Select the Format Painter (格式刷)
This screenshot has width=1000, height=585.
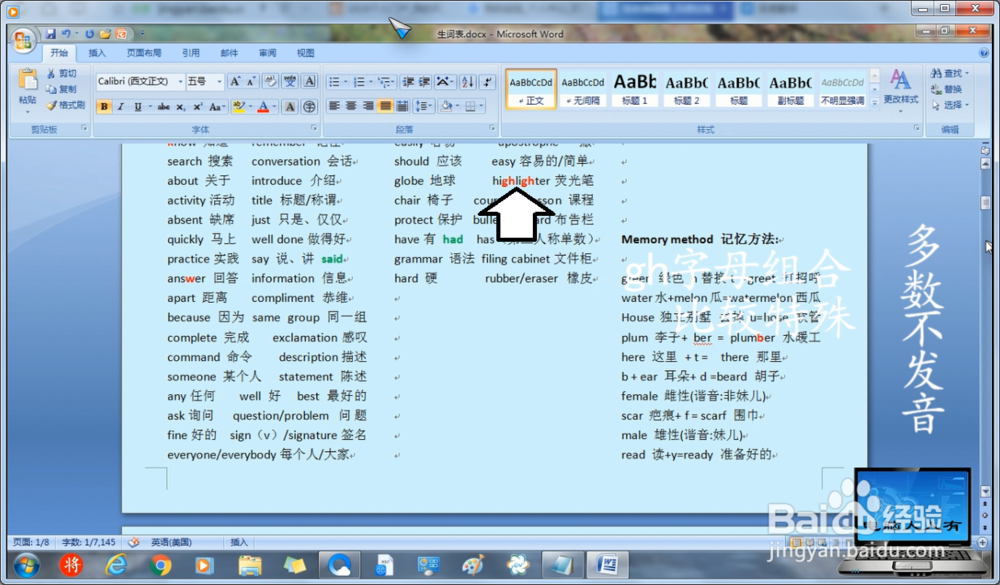point(66,105)
